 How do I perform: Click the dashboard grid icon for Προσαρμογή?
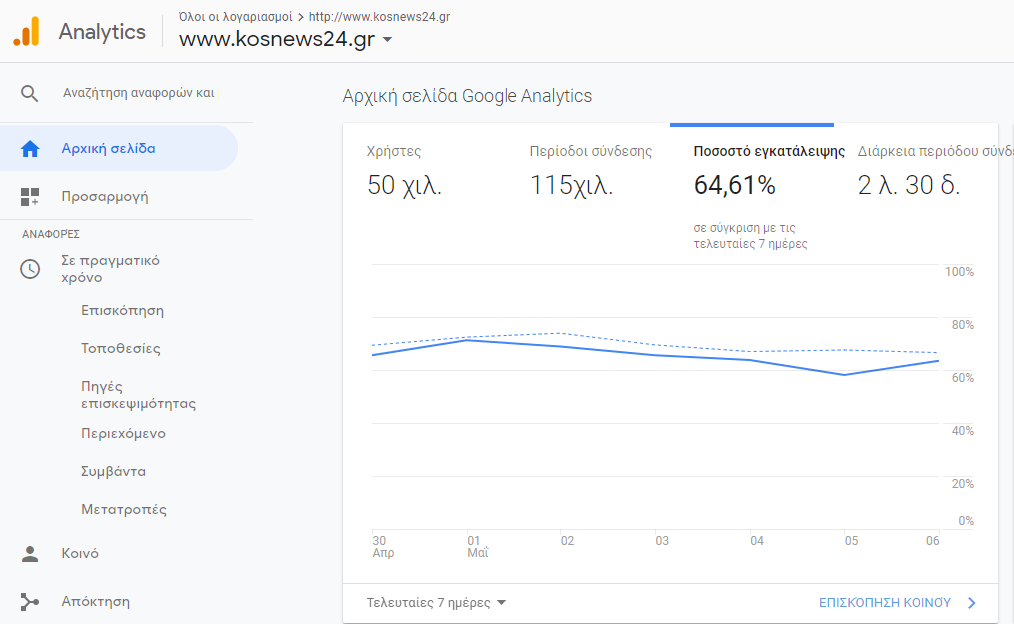pyautogui.click(x=30, y=197)
